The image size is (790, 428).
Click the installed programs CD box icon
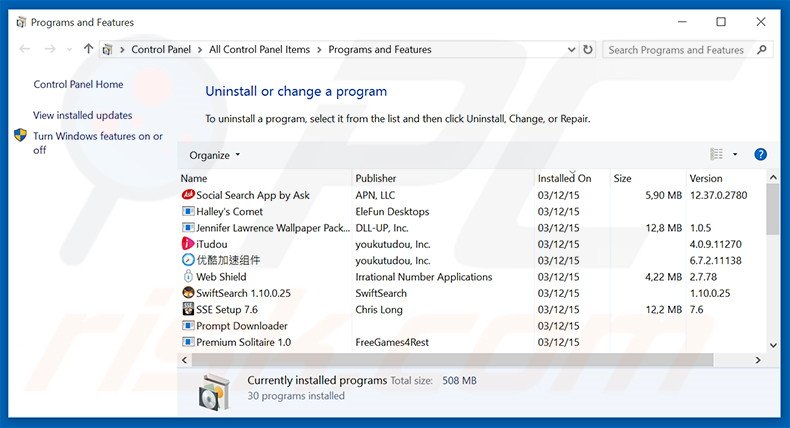coord(214,392)
